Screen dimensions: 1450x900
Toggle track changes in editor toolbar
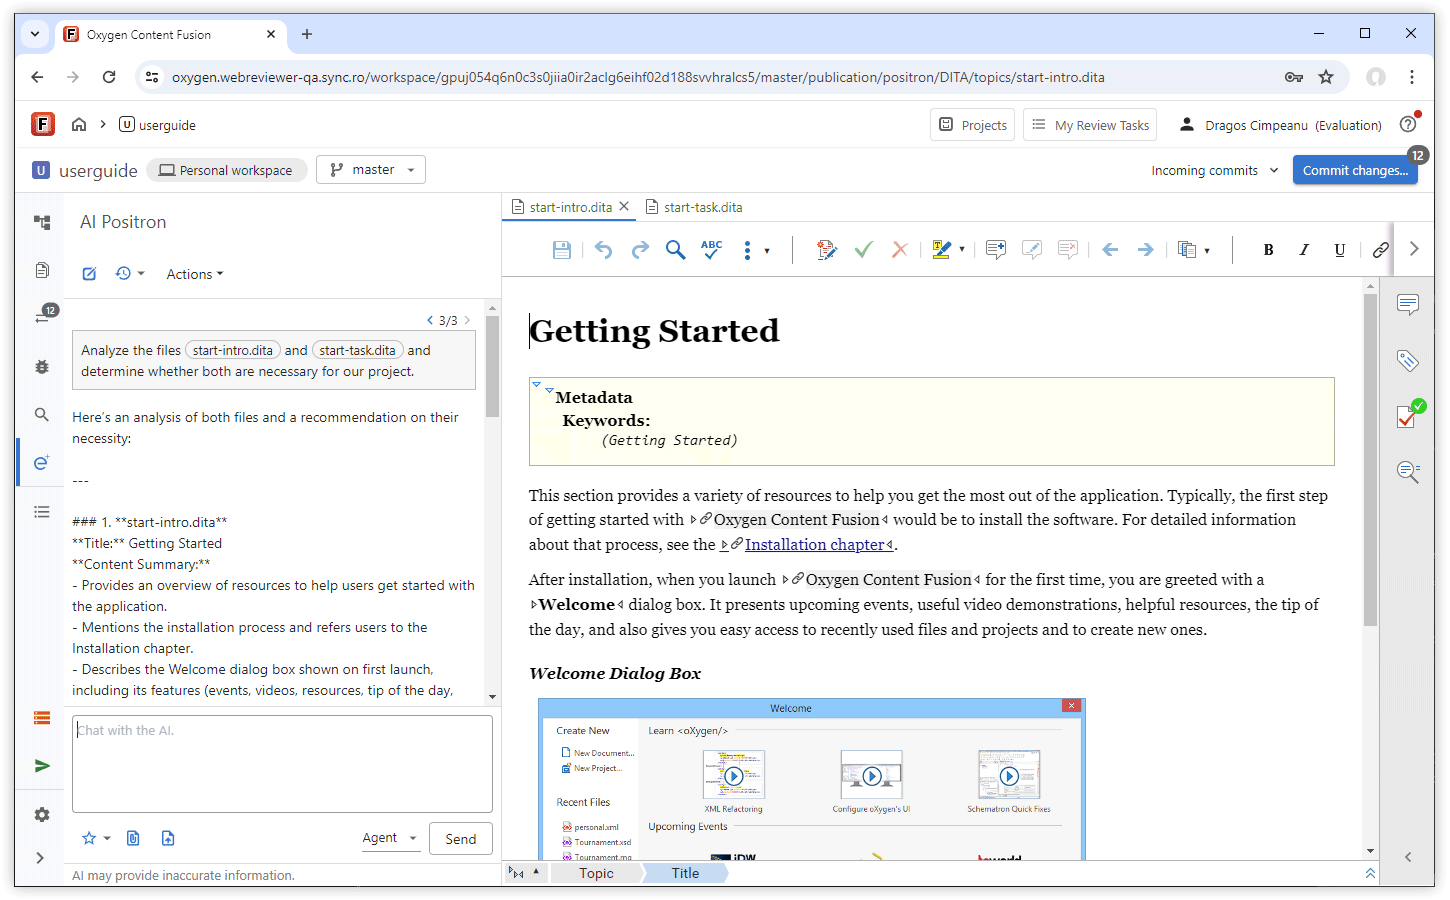[826, 250]
